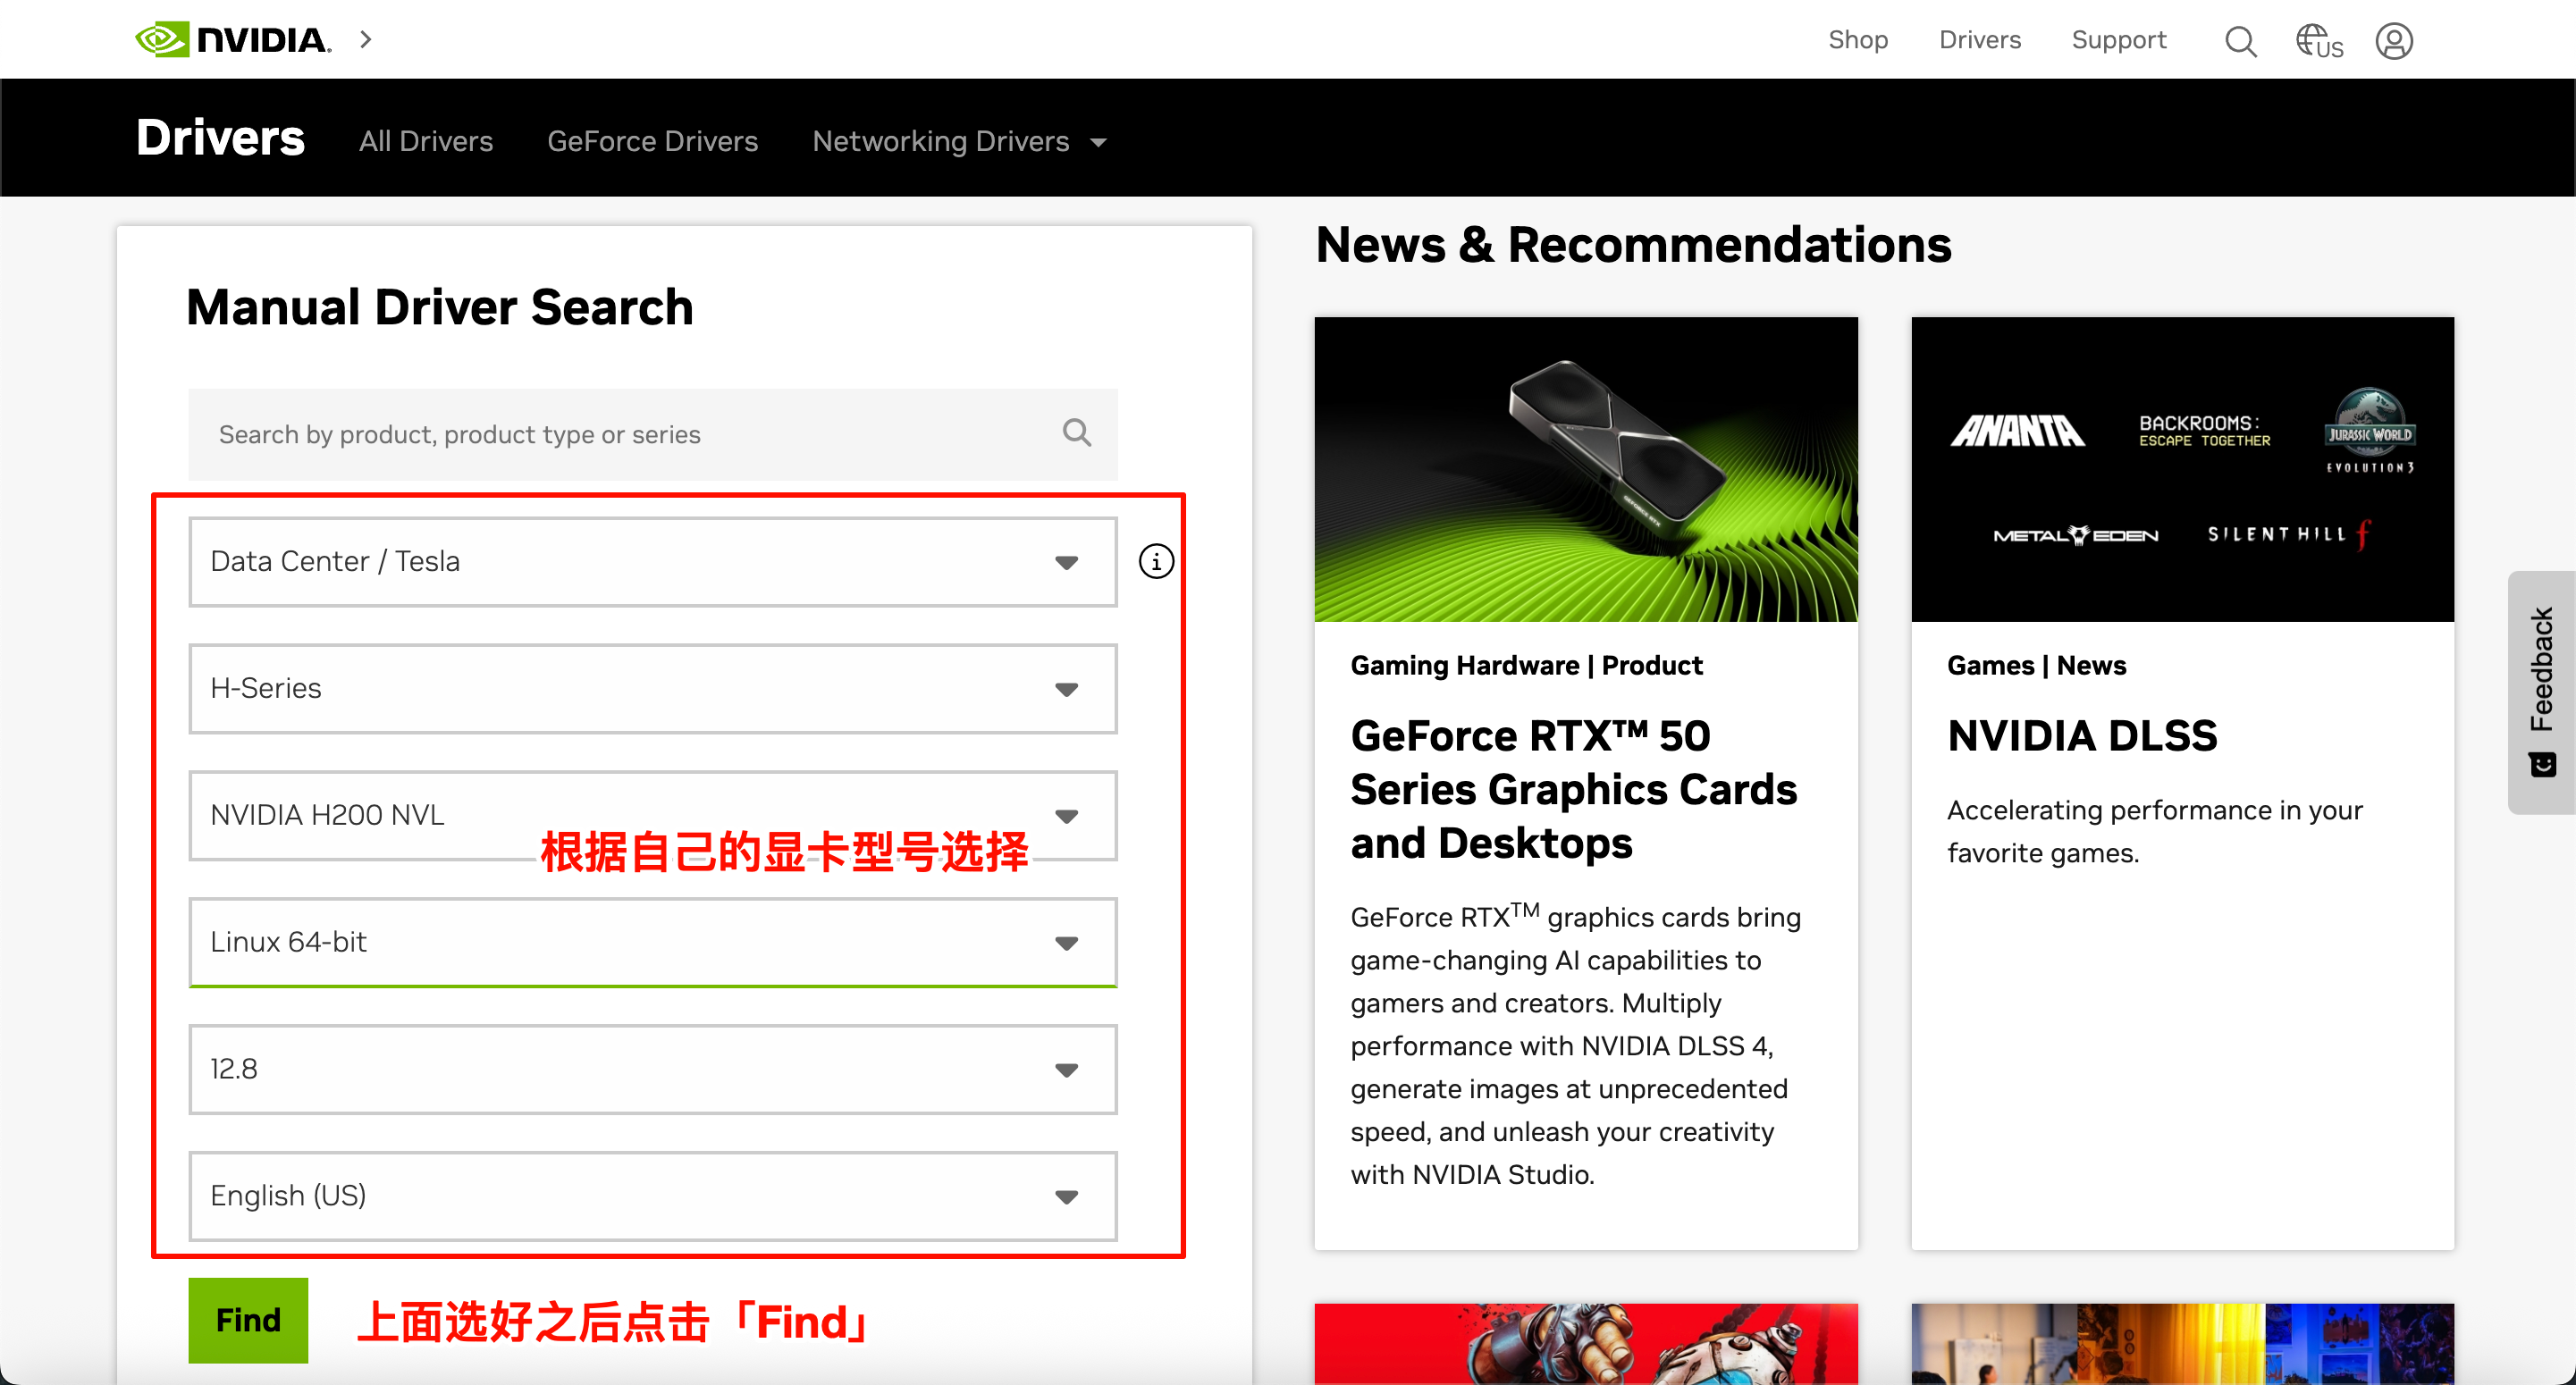Click magnifier icon in driver search box
Image resolution: width=2576 pixels, height=1385 pixels.
[1076, 433]
